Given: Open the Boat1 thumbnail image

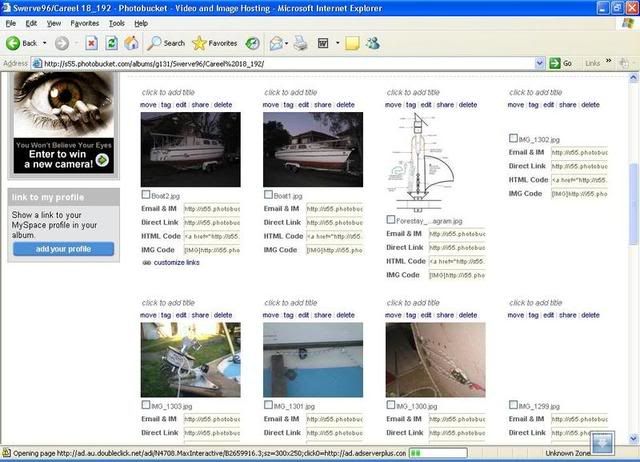Looking at the screenshot, I should tap(313, 149).
